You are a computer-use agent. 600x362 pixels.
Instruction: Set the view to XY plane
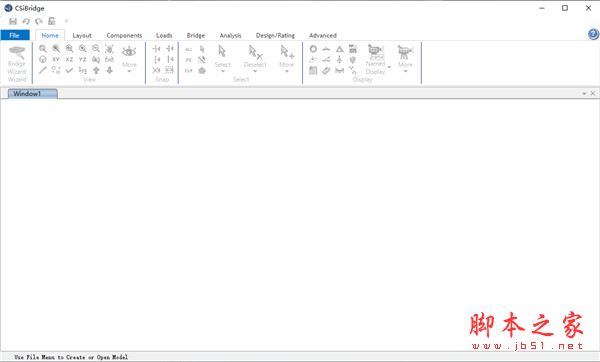click(x=56, y=59)
